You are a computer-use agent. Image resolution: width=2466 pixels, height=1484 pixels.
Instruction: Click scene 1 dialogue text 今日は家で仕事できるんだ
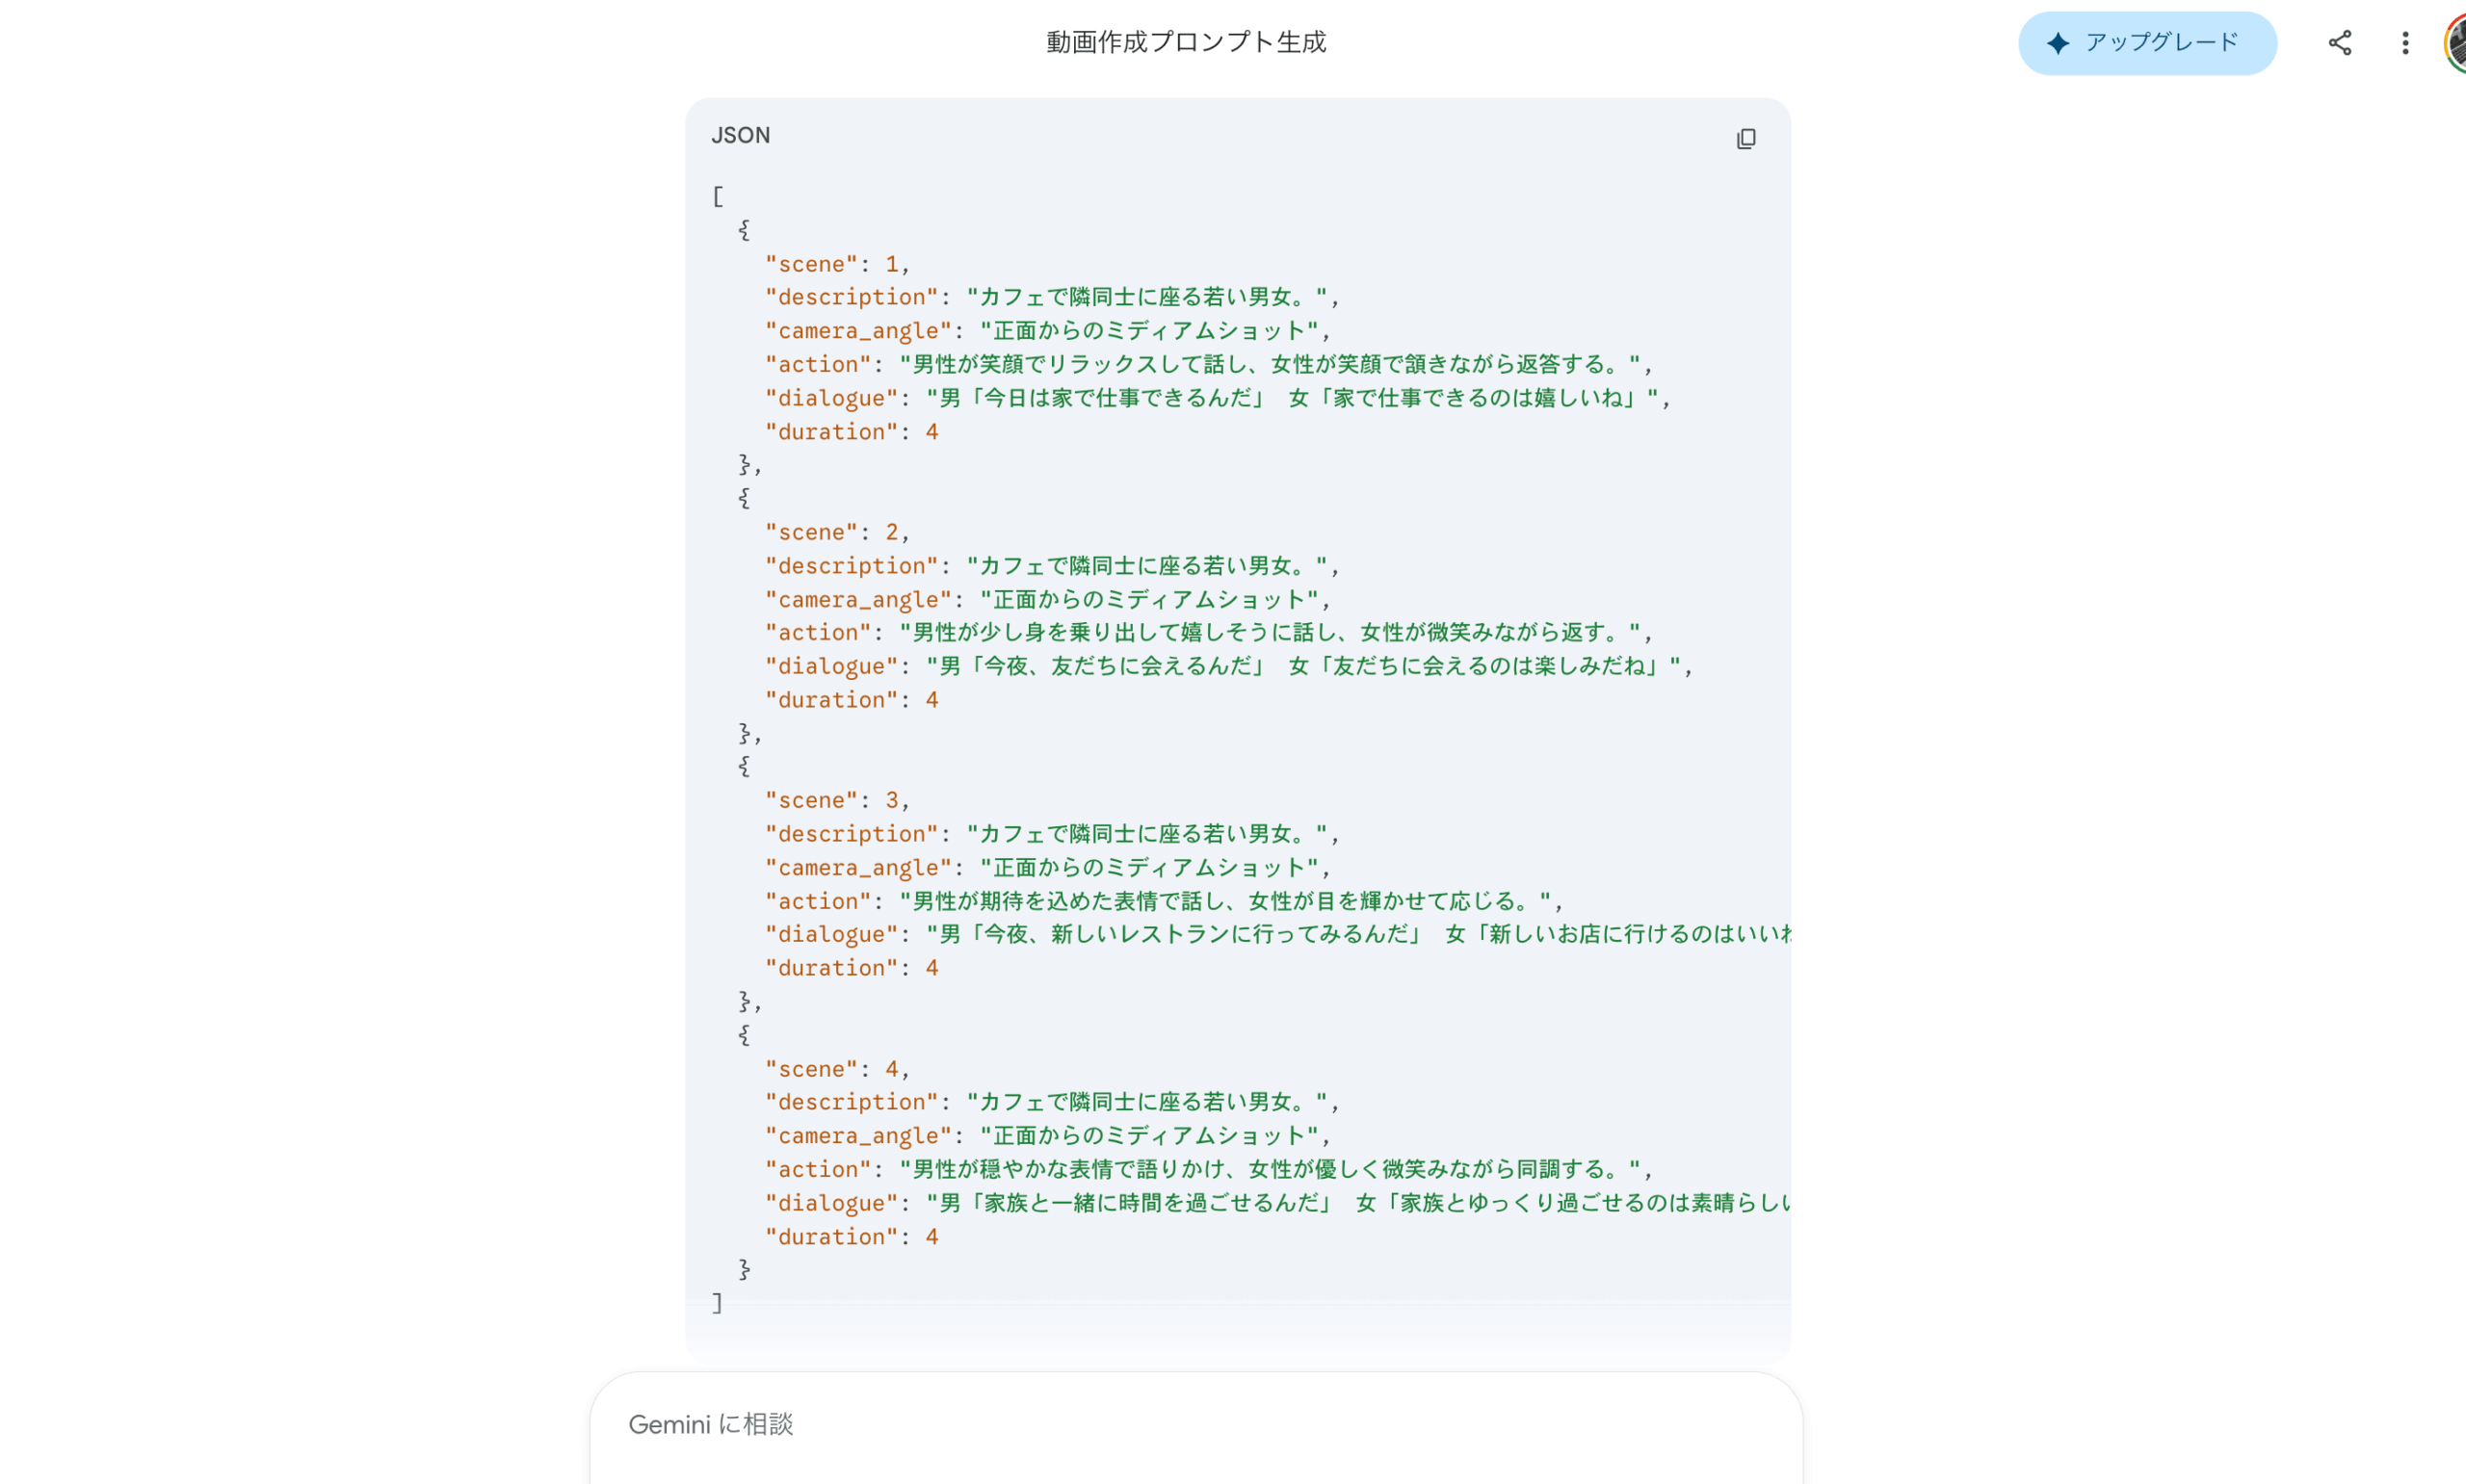(x=1118, y=398)
